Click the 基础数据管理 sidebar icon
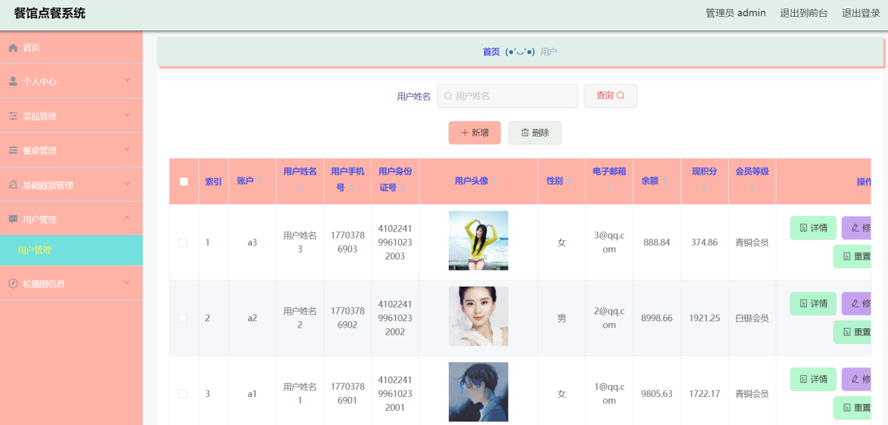Image resolution: width=888 pixels, height=425 pixels. pyautogui.click(x=13, y=185)
